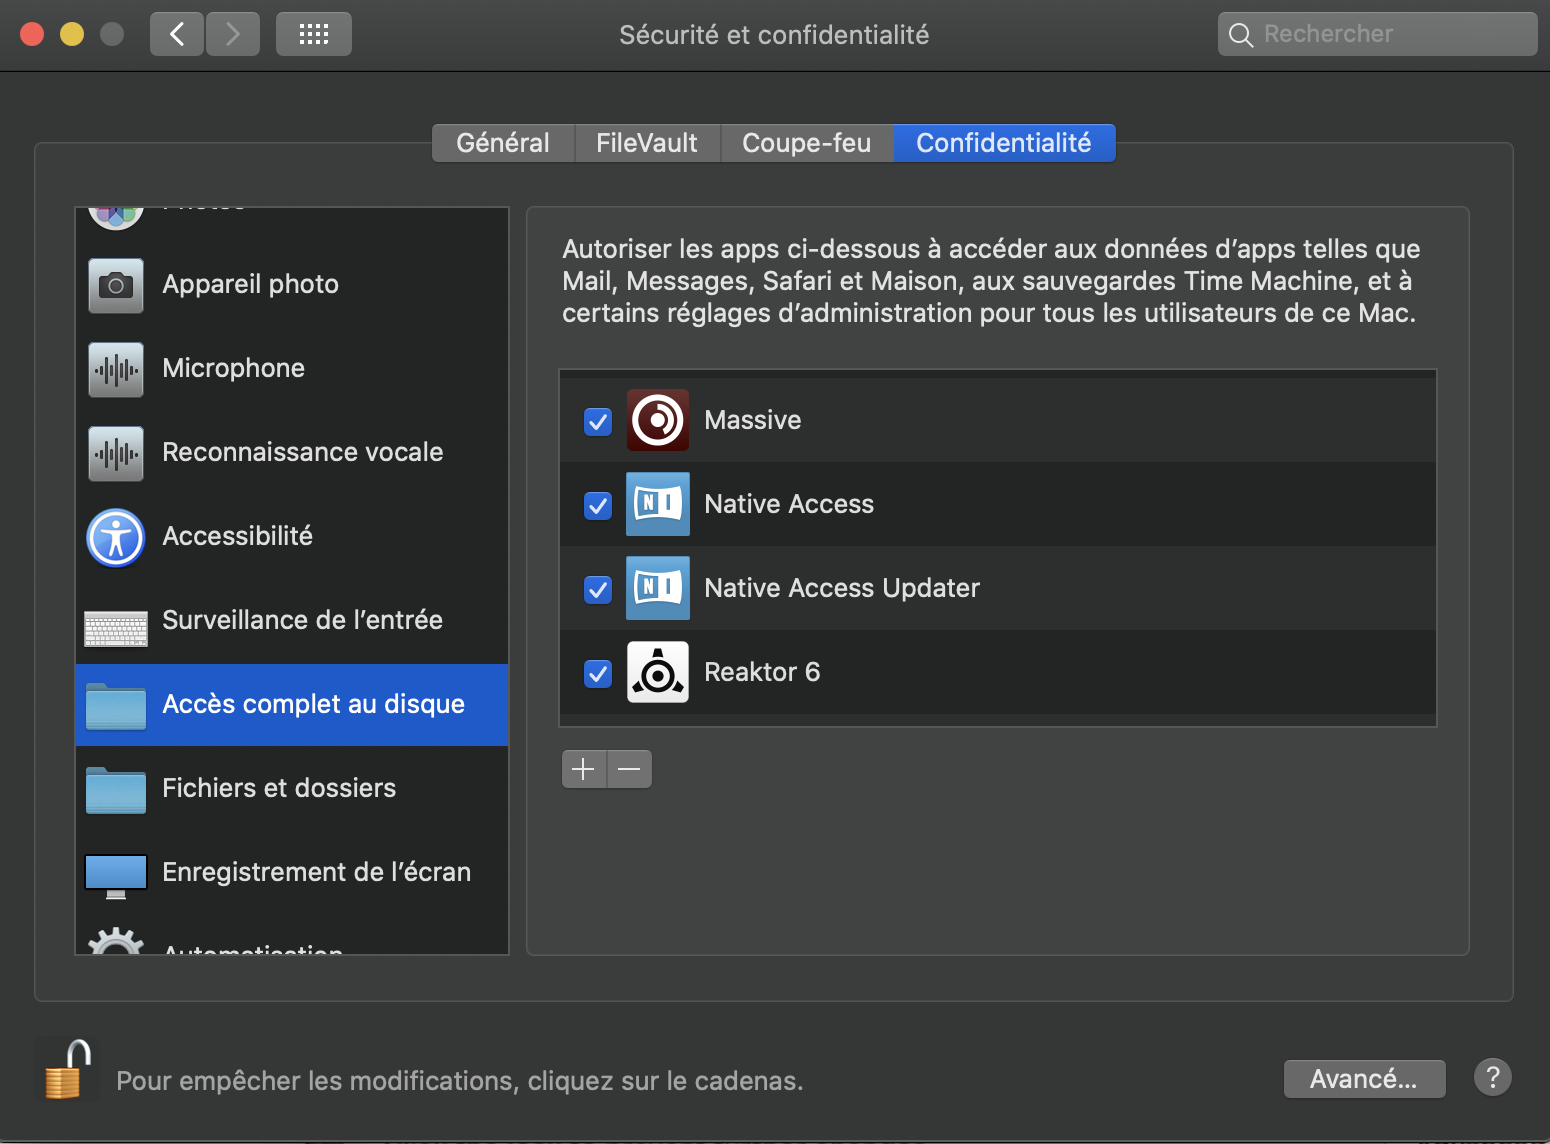The image size is (1550, 1144).
Task: Open the Avancé… button
Action: [x=1364, y=1079]
